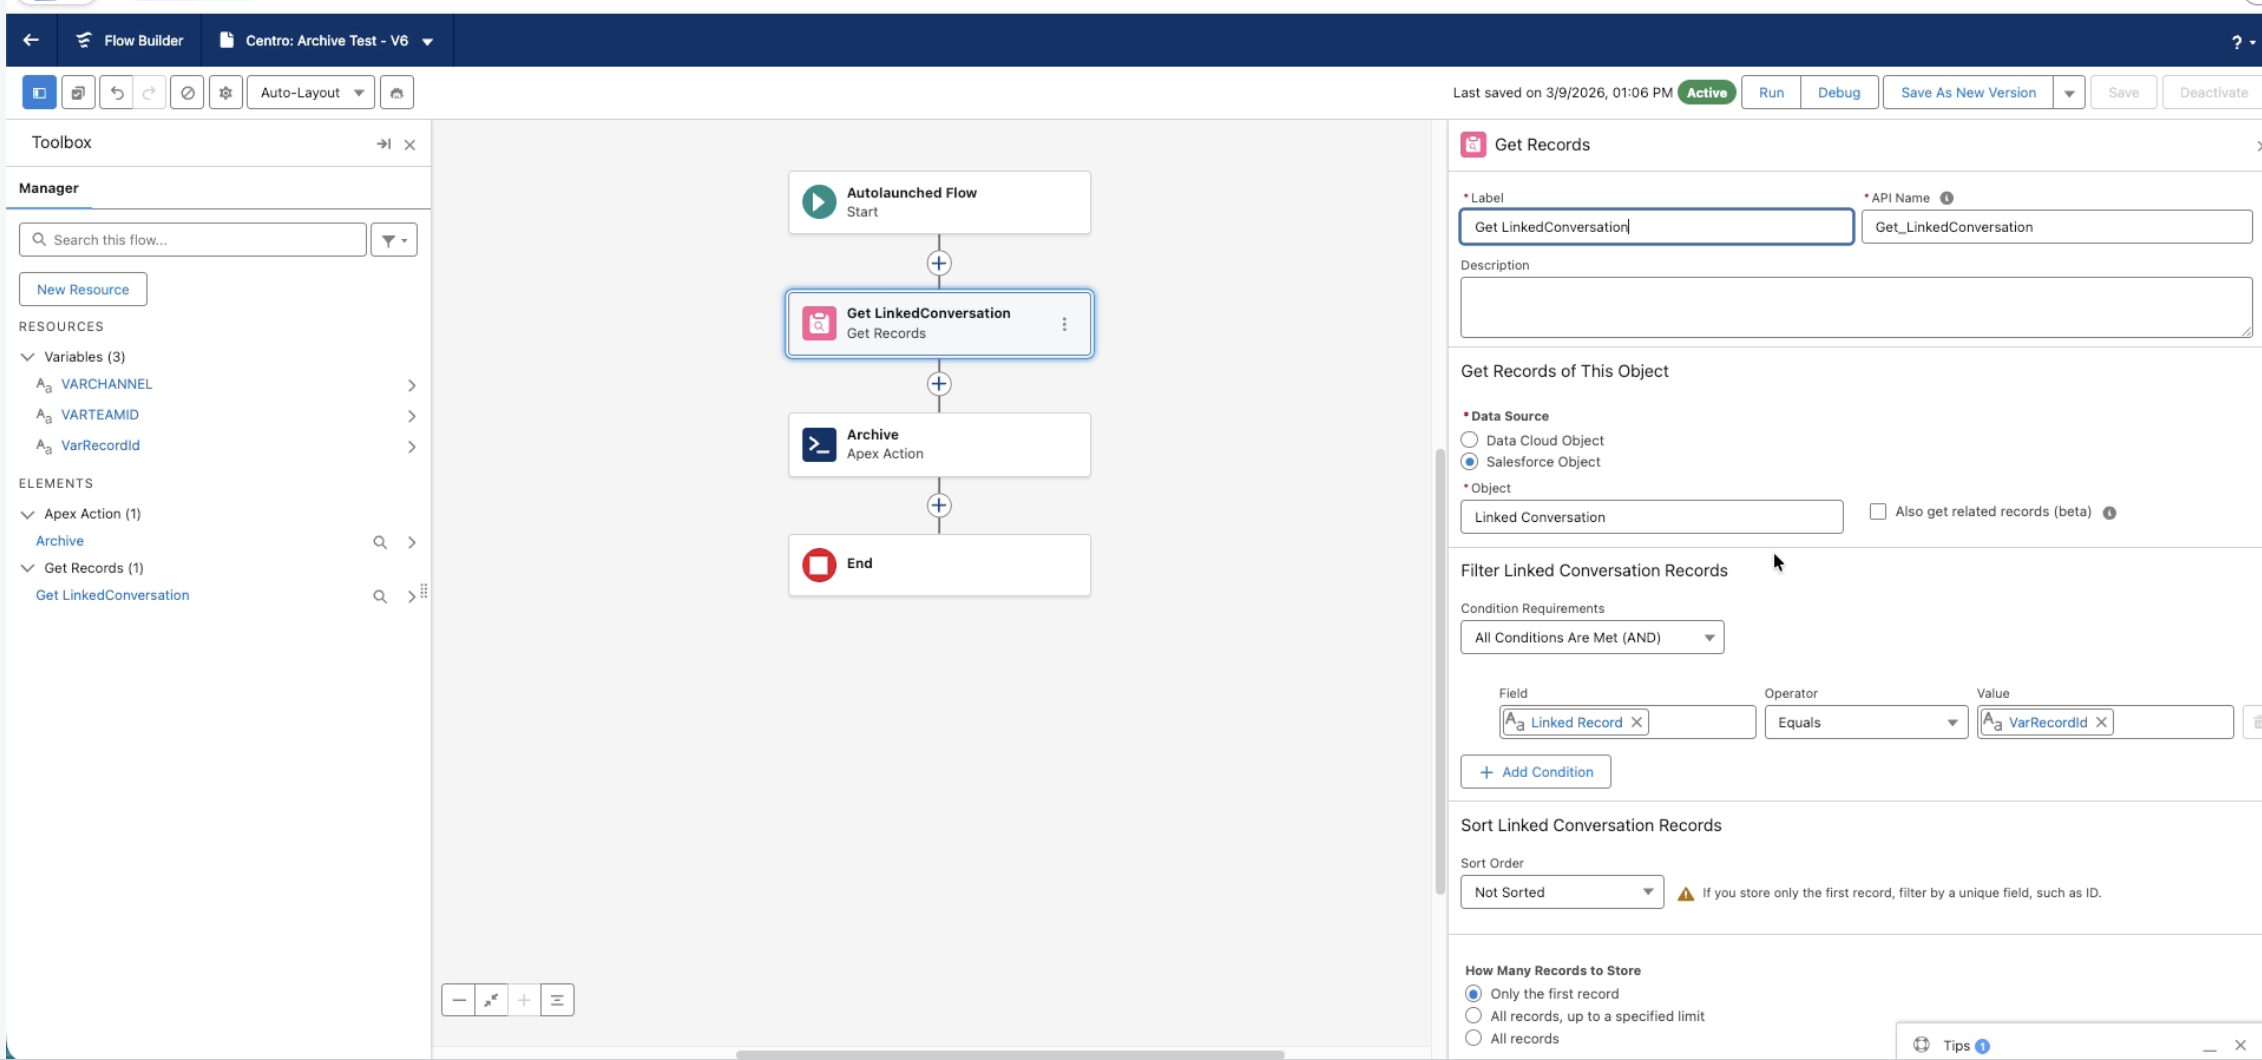Click the icon right of Auto-Layout

tap(397, 92)
